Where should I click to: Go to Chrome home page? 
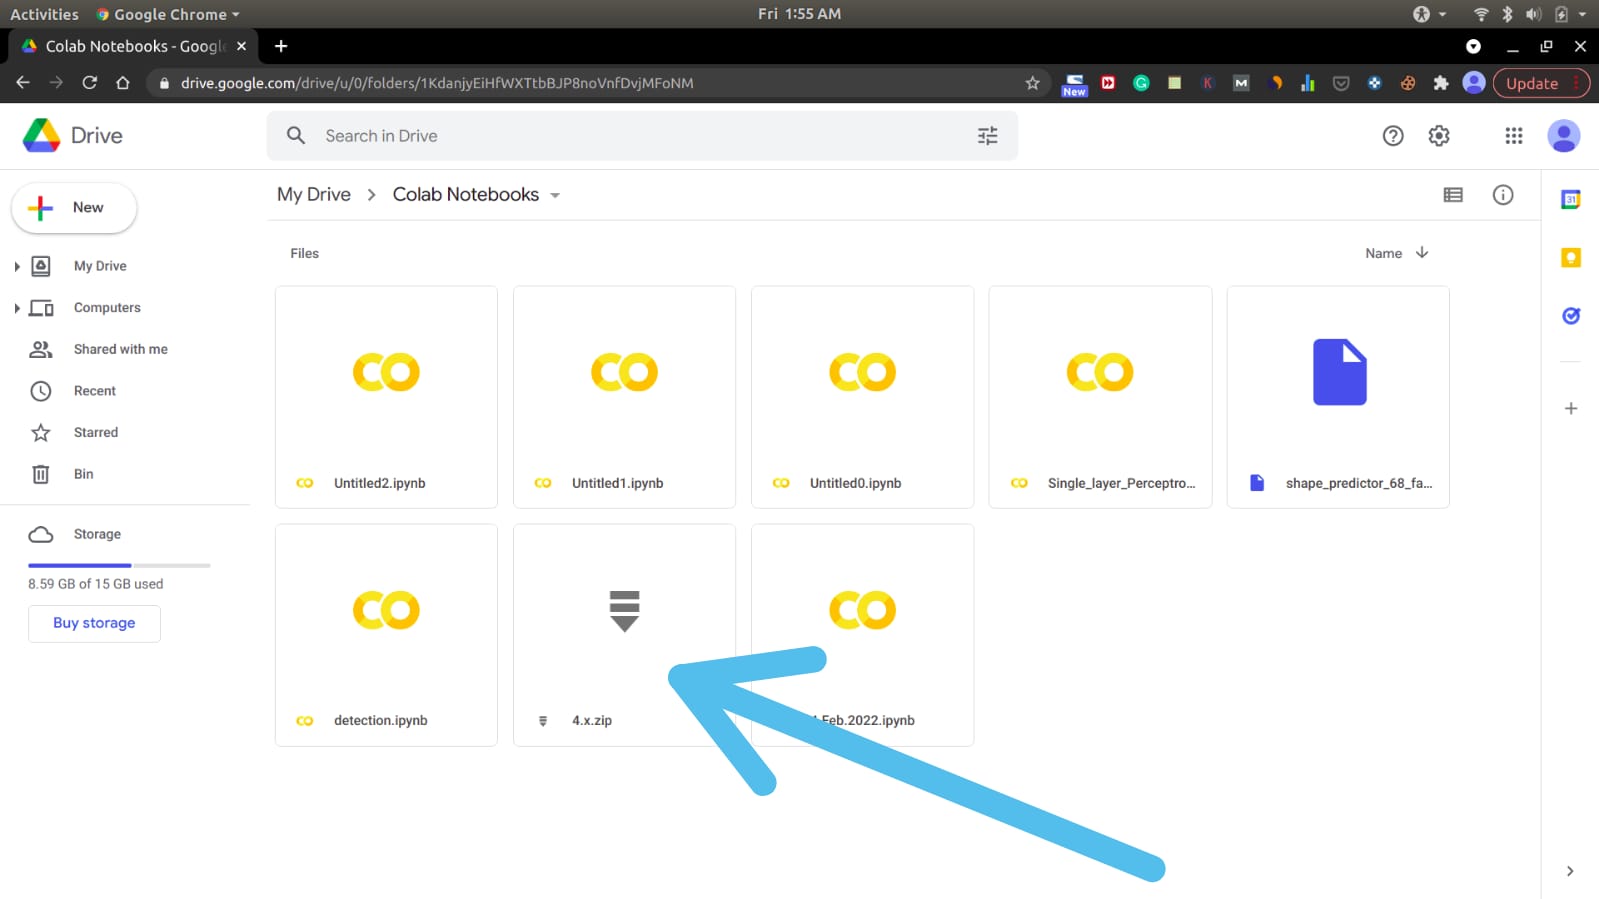click(123, 83)
